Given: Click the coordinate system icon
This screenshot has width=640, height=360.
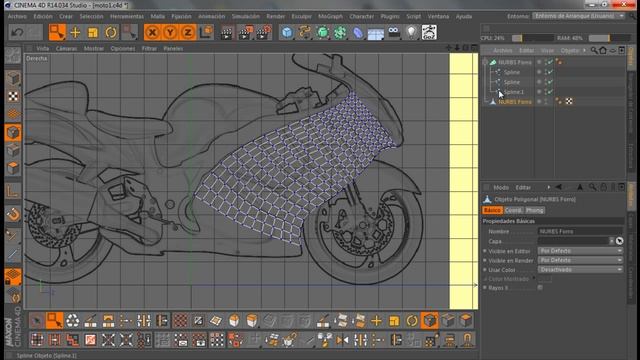Looking at the screenshot, I should [207, 32].
